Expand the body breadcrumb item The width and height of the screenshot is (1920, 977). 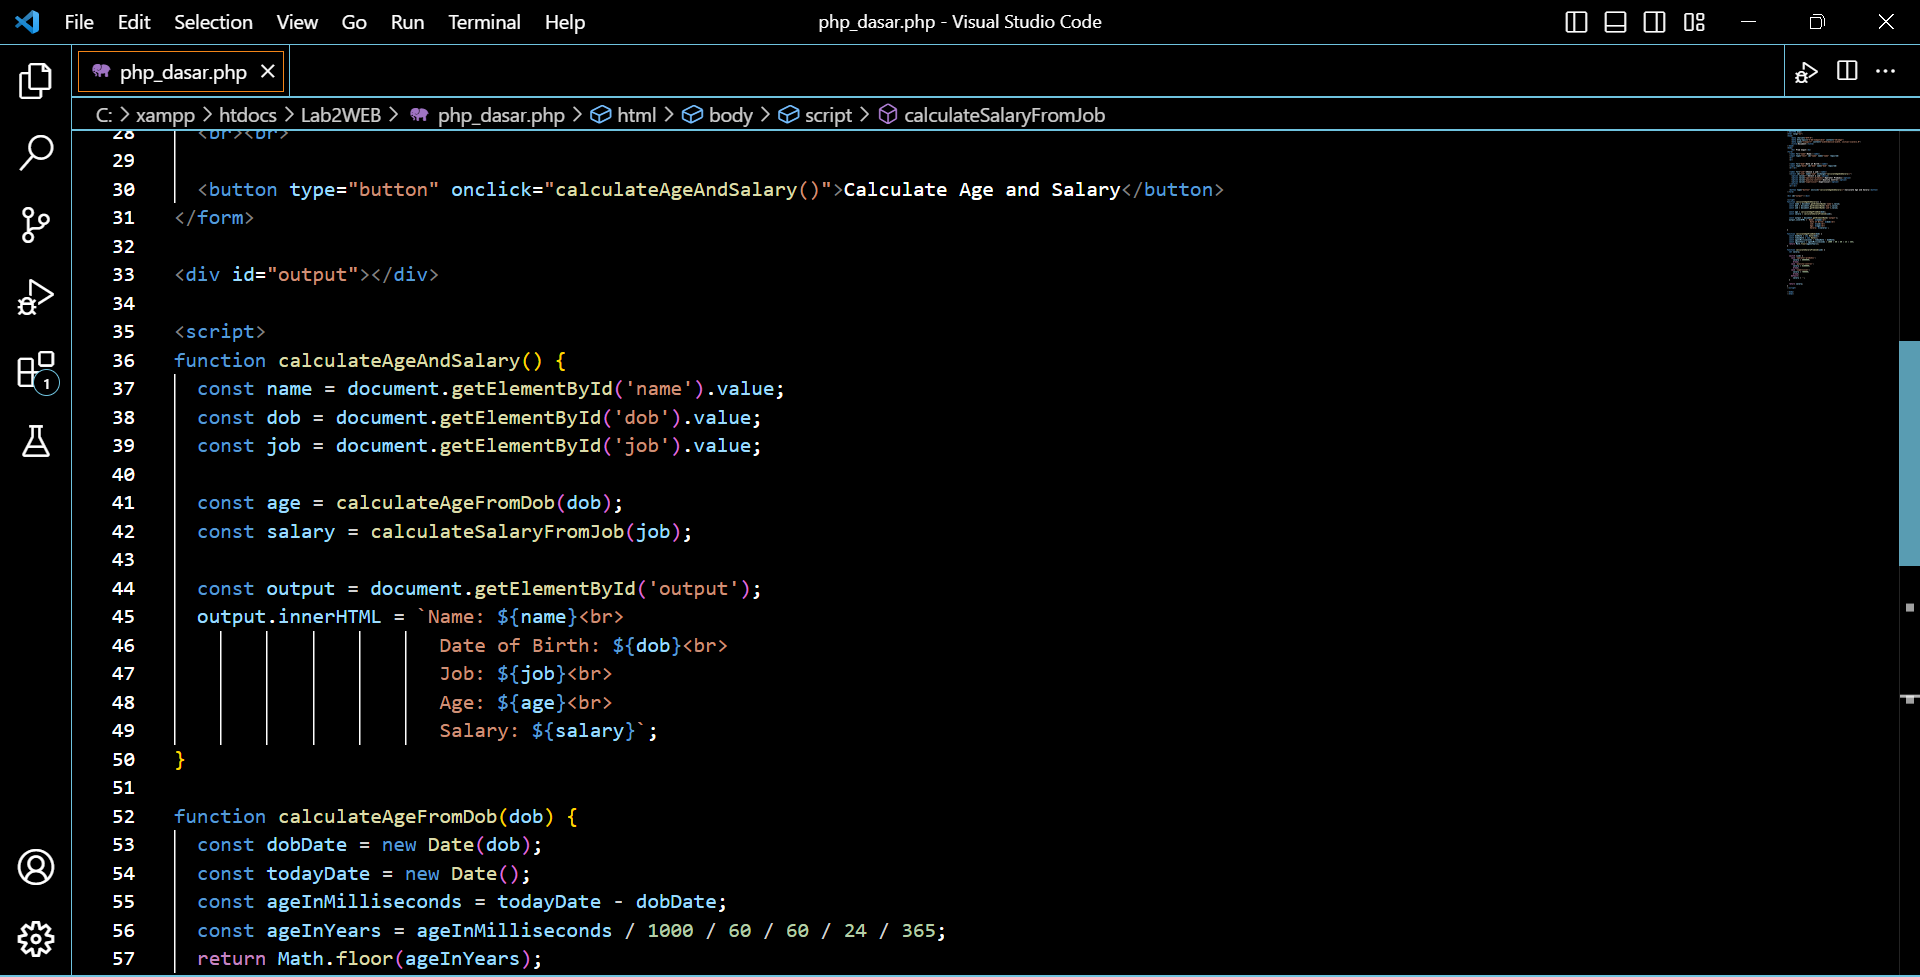coord(733,114)
